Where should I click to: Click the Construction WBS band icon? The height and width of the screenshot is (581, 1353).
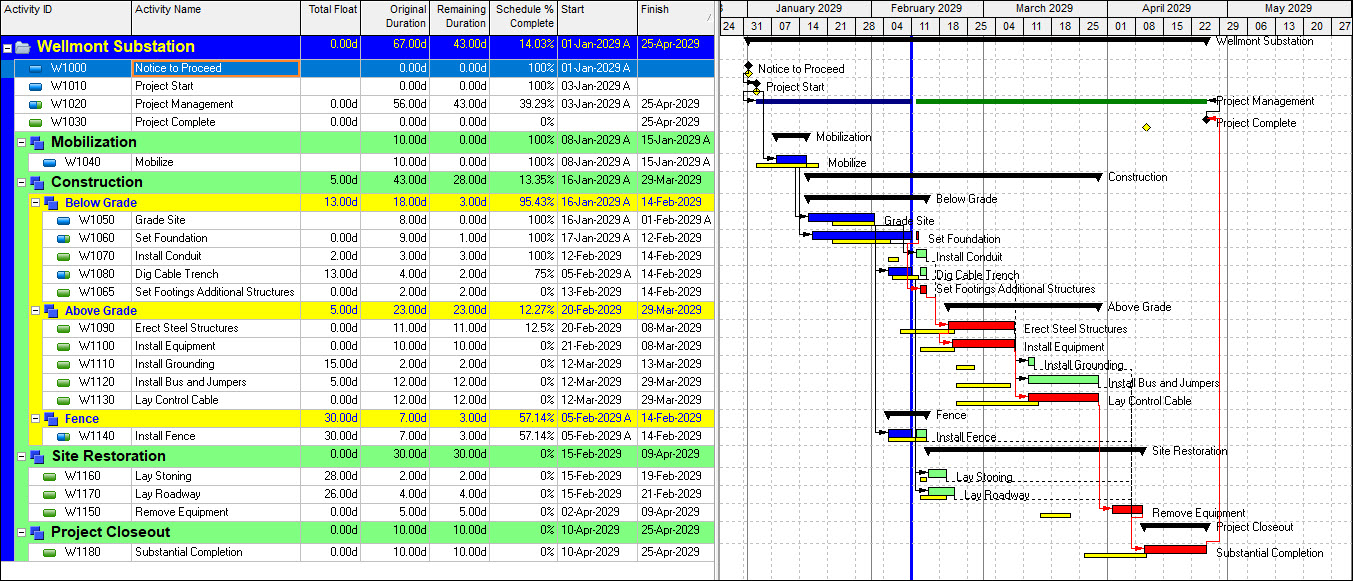37,182
